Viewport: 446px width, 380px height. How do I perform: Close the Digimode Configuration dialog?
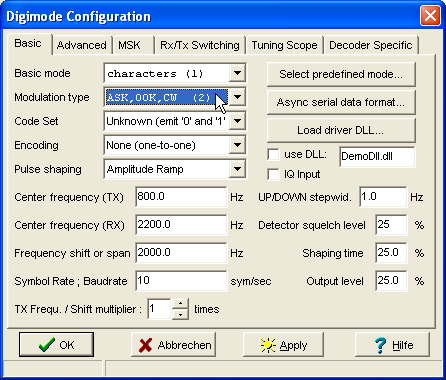click(430, 16)
